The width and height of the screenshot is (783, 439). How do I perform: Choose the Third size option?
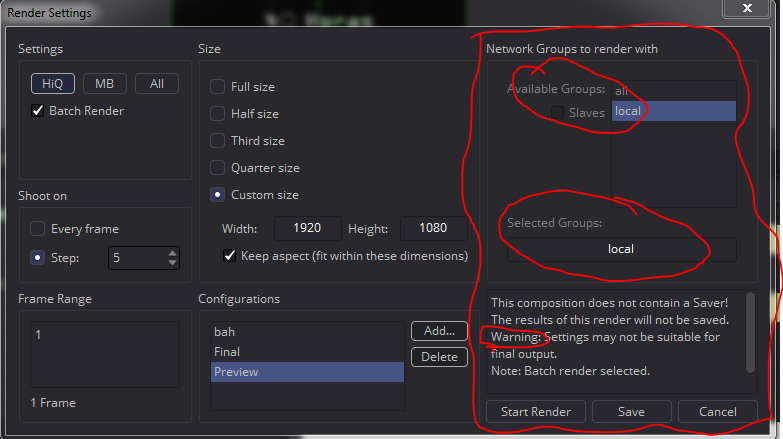point(217,140)
